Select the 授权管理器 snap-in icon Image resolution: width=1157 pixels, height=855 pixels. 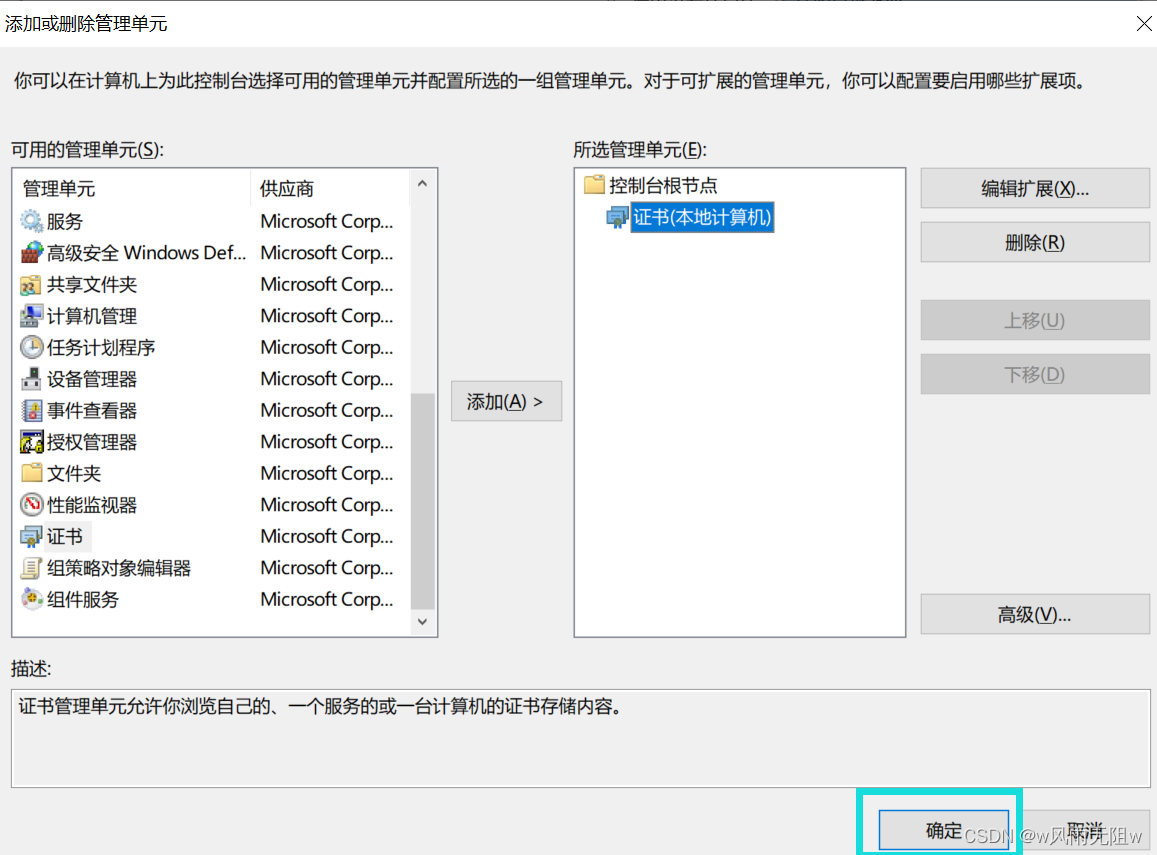tap(29, 441)
